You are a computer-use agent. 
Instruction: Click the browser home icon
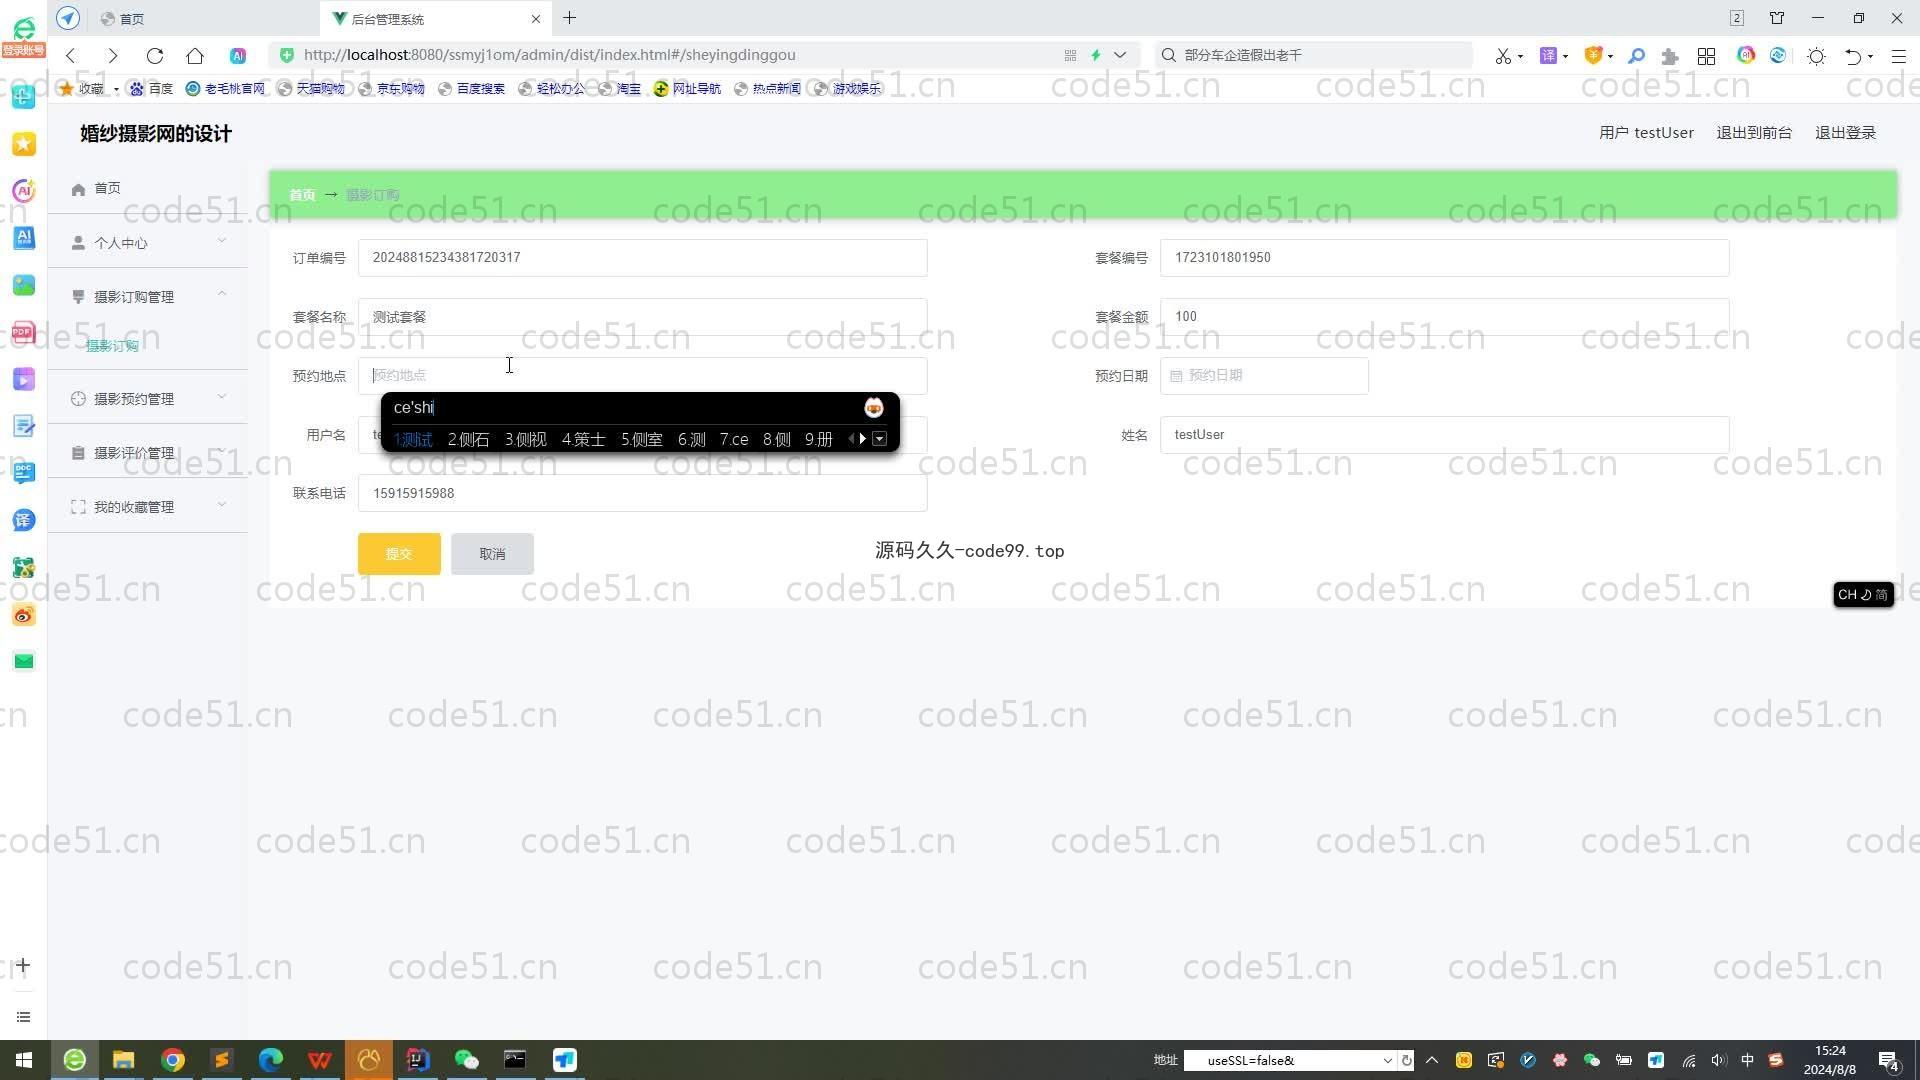195,56
